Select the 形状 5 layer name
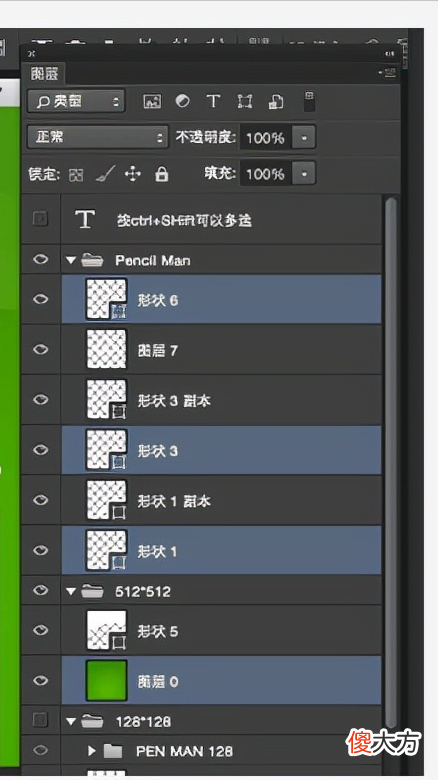Image resolution: width=438 pixels, height=780 pixels. click(x=157, y=631)
